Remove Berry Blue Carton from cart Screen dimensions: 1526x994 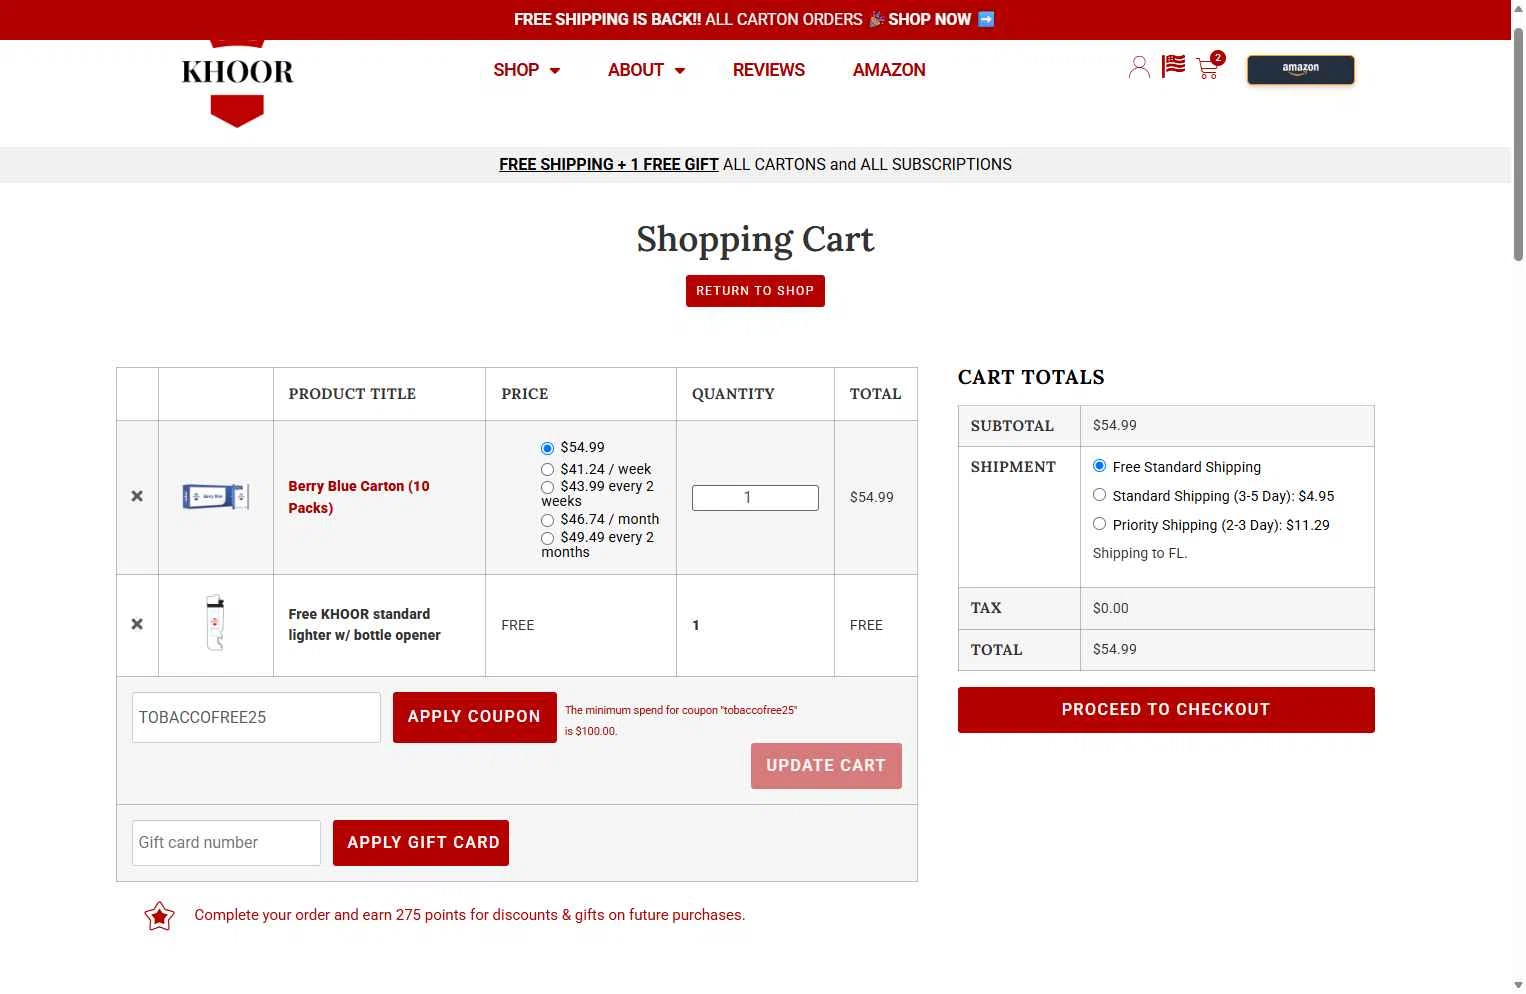point(137,496)
